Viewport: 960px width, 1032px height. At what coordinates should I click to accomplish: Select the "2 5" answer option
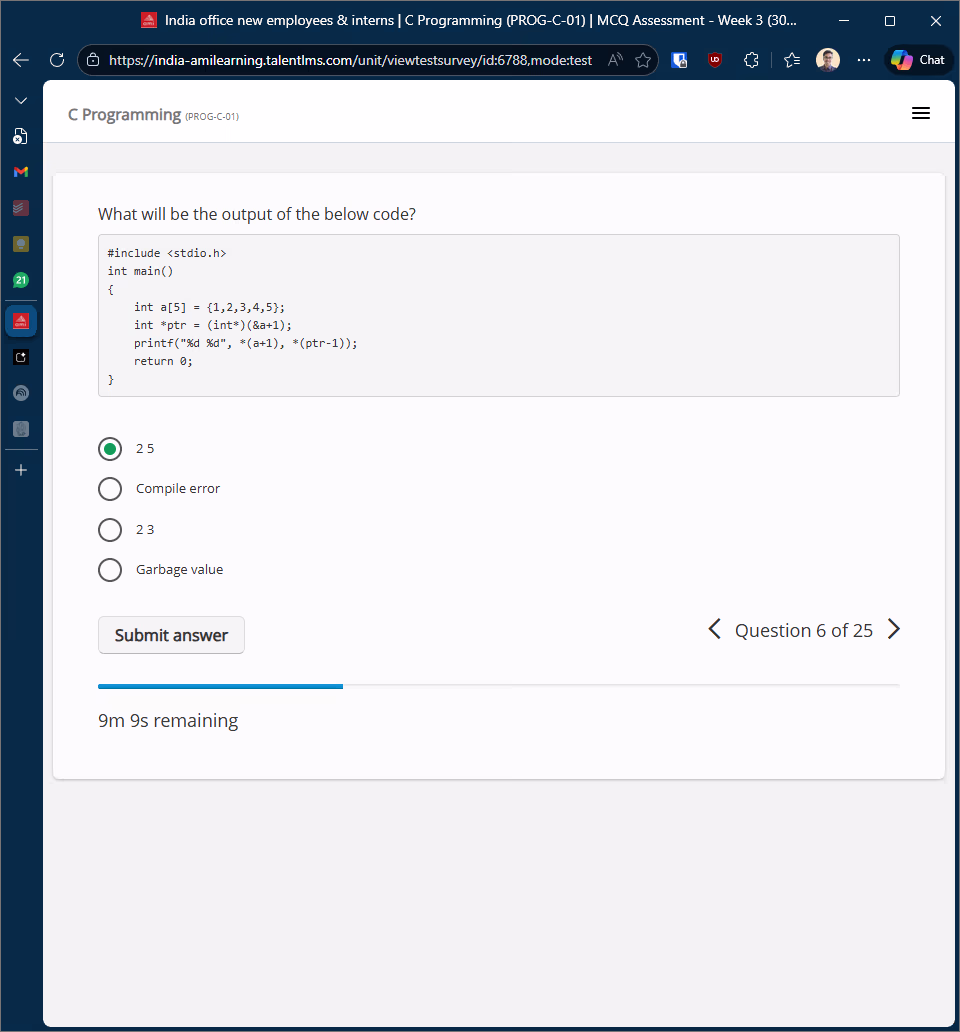[x=110, y=449]
